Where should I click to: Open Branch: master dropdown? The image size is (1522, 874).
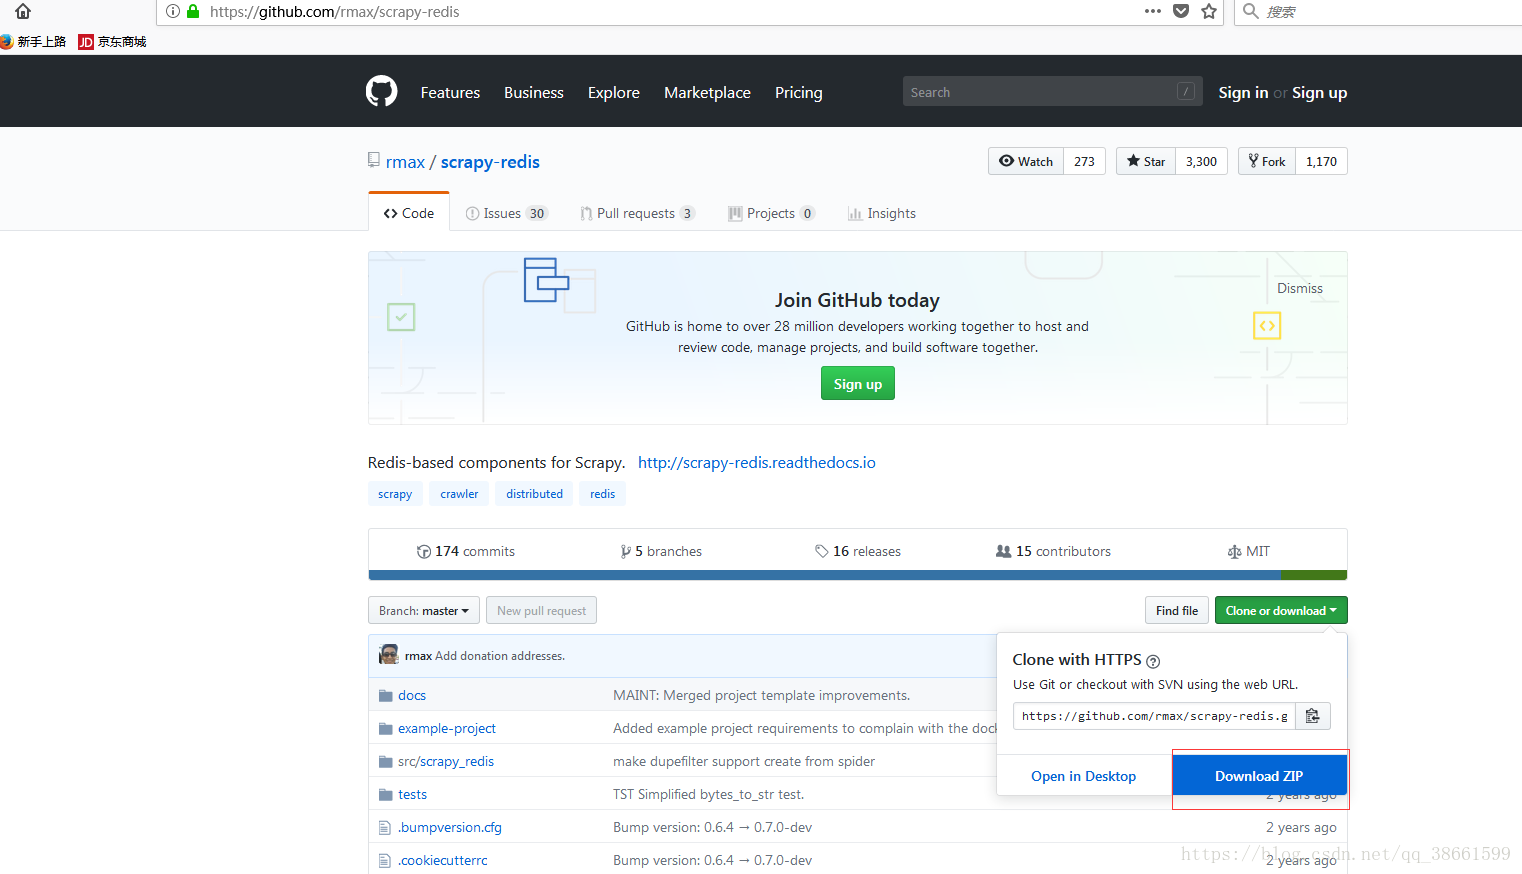424,610
